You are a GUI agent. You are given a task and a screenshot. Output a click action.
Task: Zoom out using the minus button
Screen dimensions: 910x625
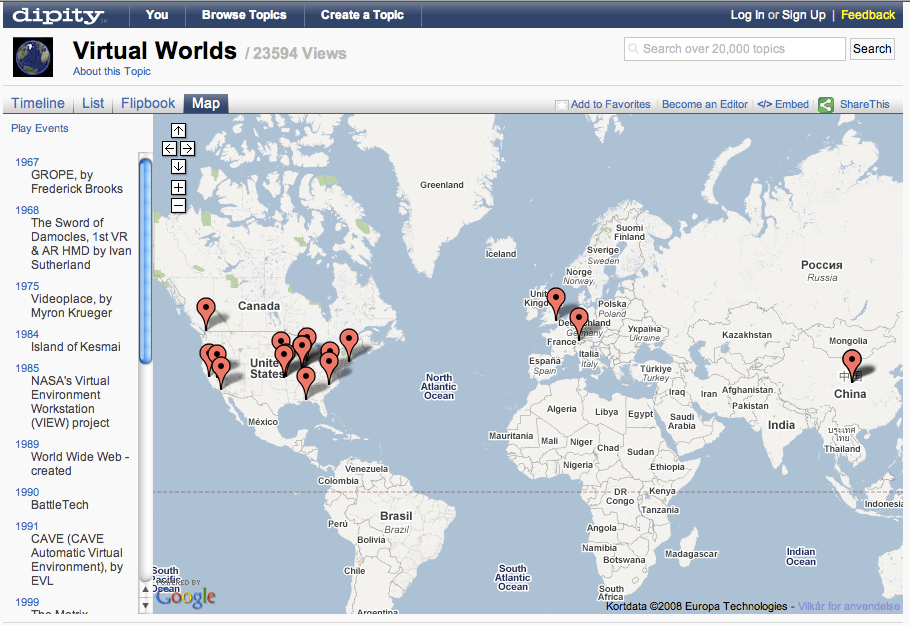tap(178, 205)
